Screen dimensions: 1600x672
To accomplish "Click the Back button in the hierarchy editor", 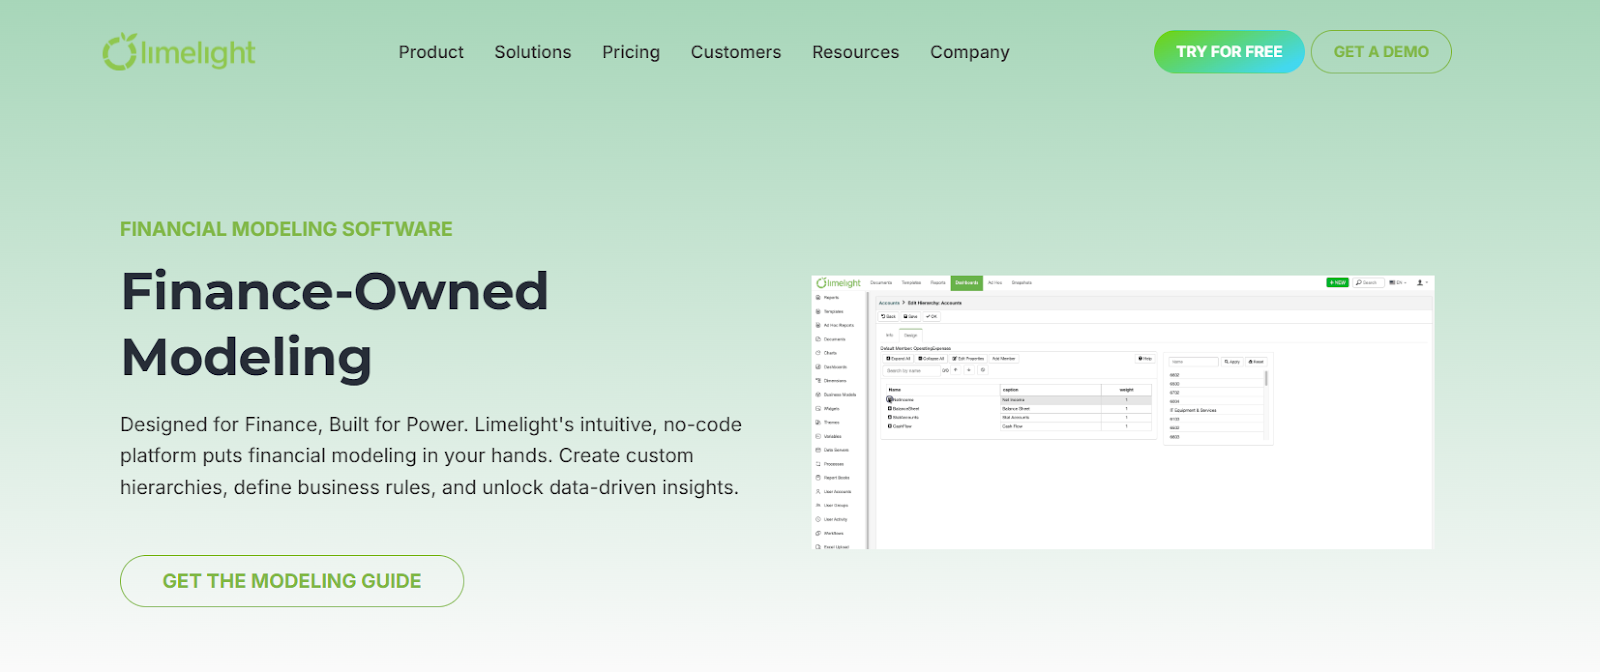I will click(888, 316).
